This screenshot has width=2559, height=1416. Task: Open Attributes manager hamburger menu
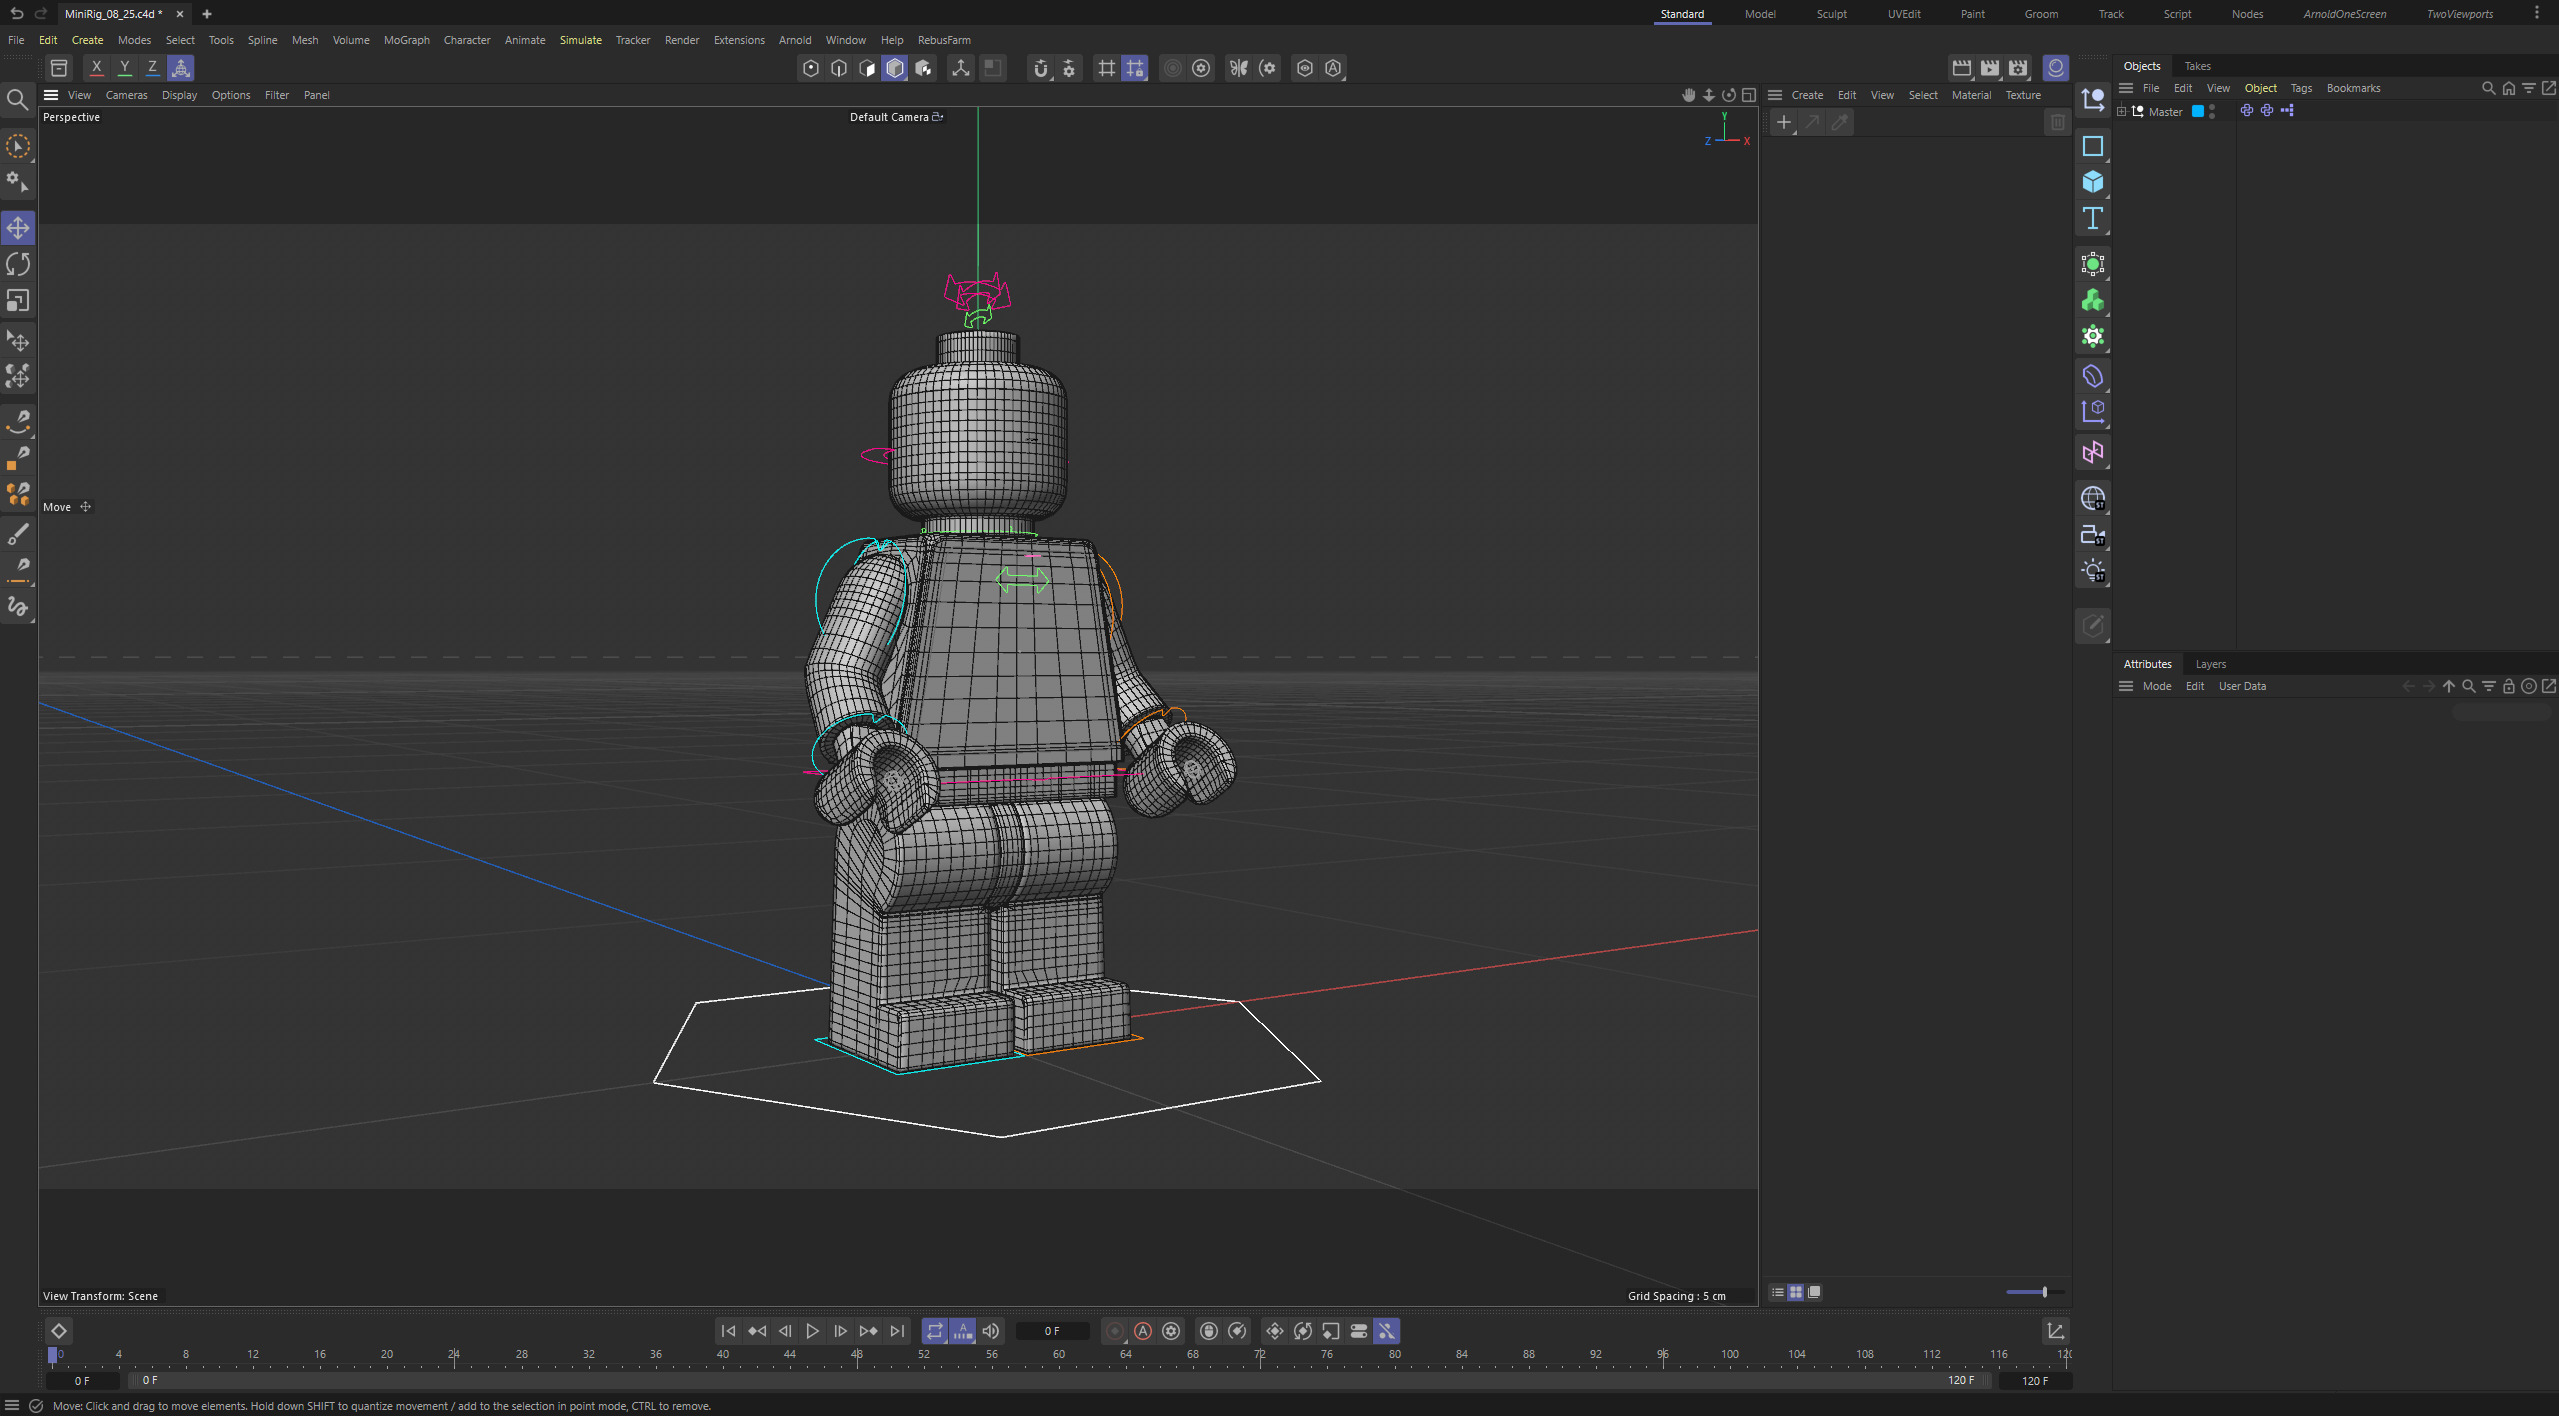click(2126, 686)
